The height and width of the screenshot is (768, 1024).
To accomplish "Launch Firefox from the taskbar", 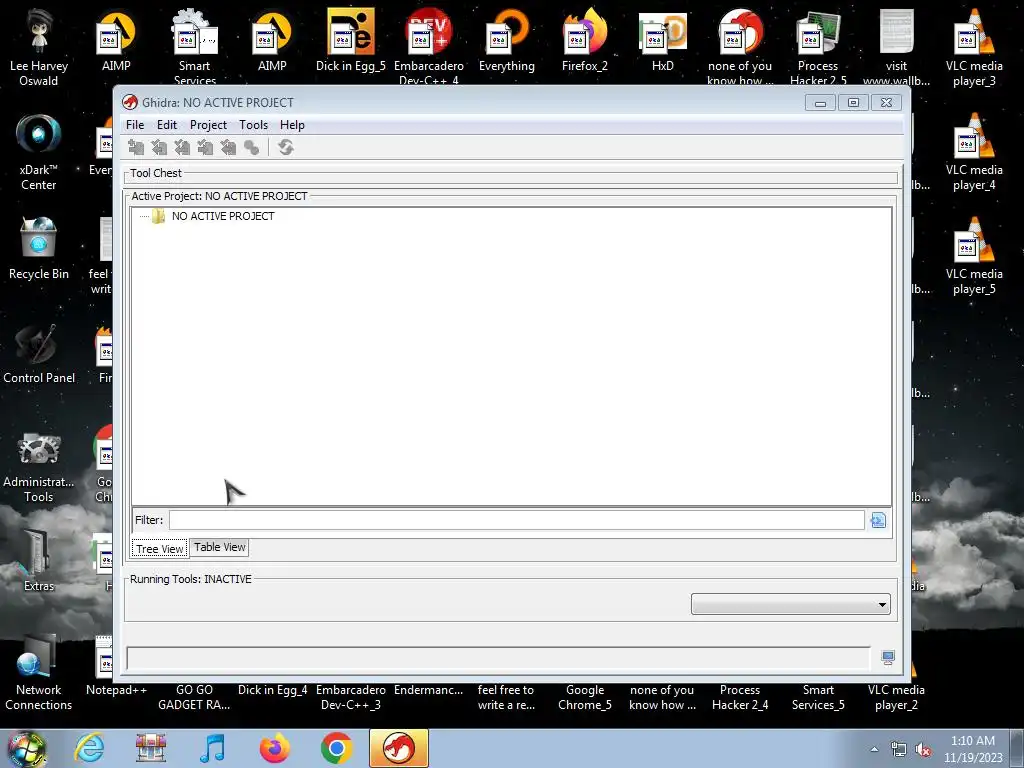I will click(274, 748).
